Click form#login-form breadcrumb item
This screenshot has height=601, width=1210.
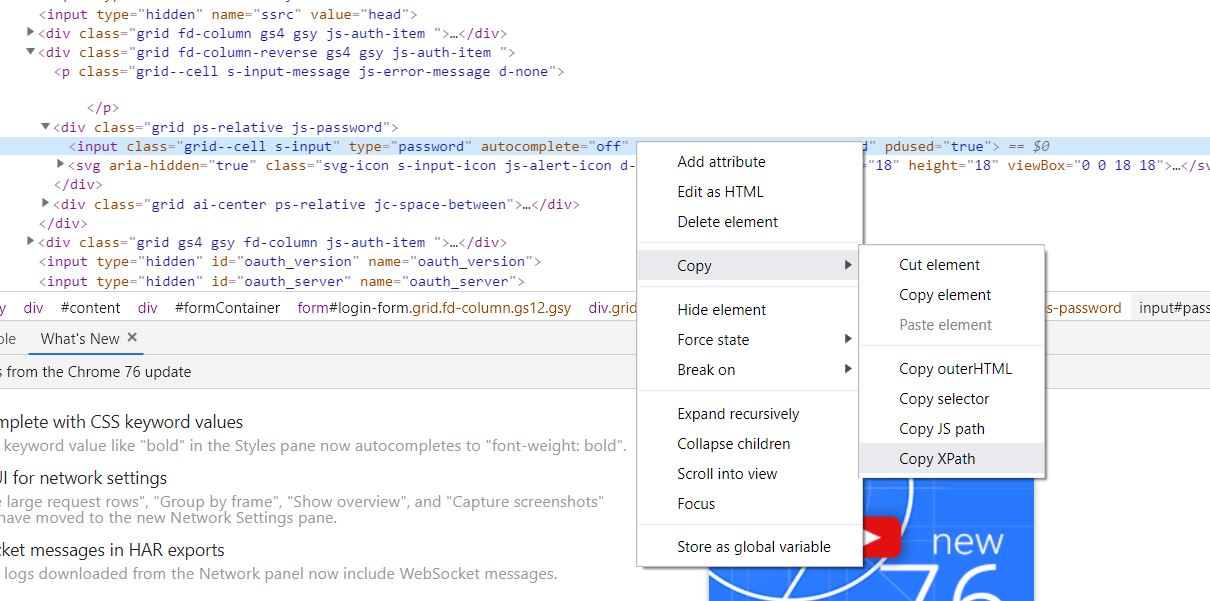434,308
